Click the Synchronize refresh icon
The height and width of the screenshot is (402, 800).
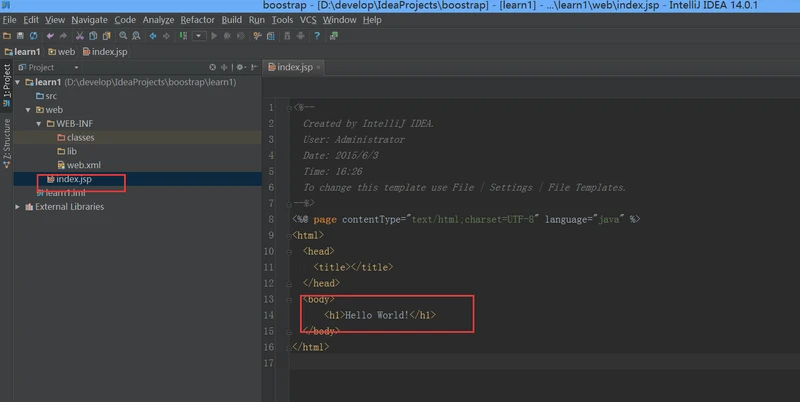[x=33, y=36]
